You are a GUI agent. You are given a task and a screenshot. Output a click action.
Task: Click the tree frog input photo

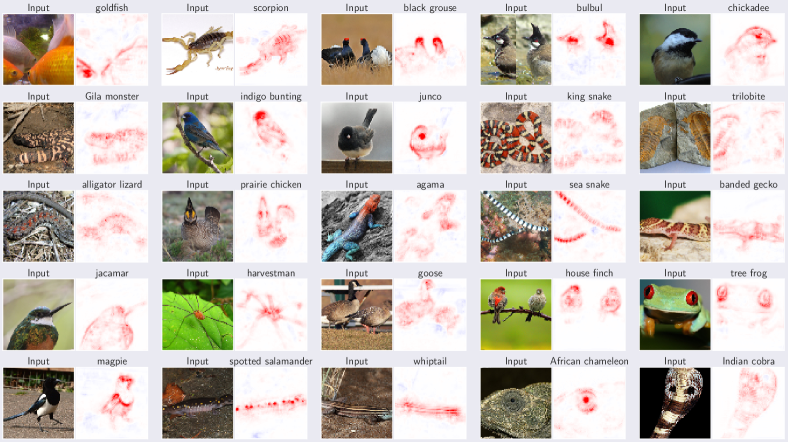(x=675, y=314)
